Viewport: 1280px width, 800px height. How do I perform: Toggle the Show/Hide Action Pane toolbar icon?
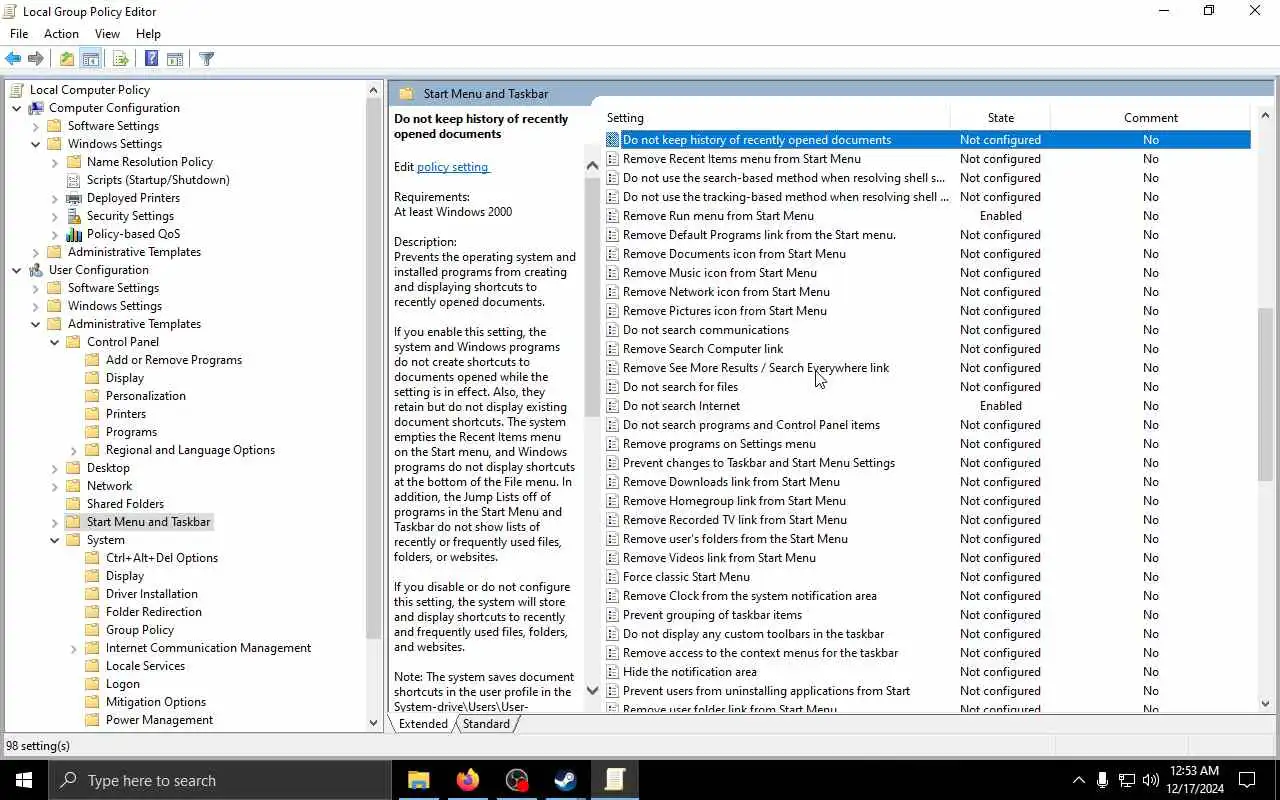point(174,59)
